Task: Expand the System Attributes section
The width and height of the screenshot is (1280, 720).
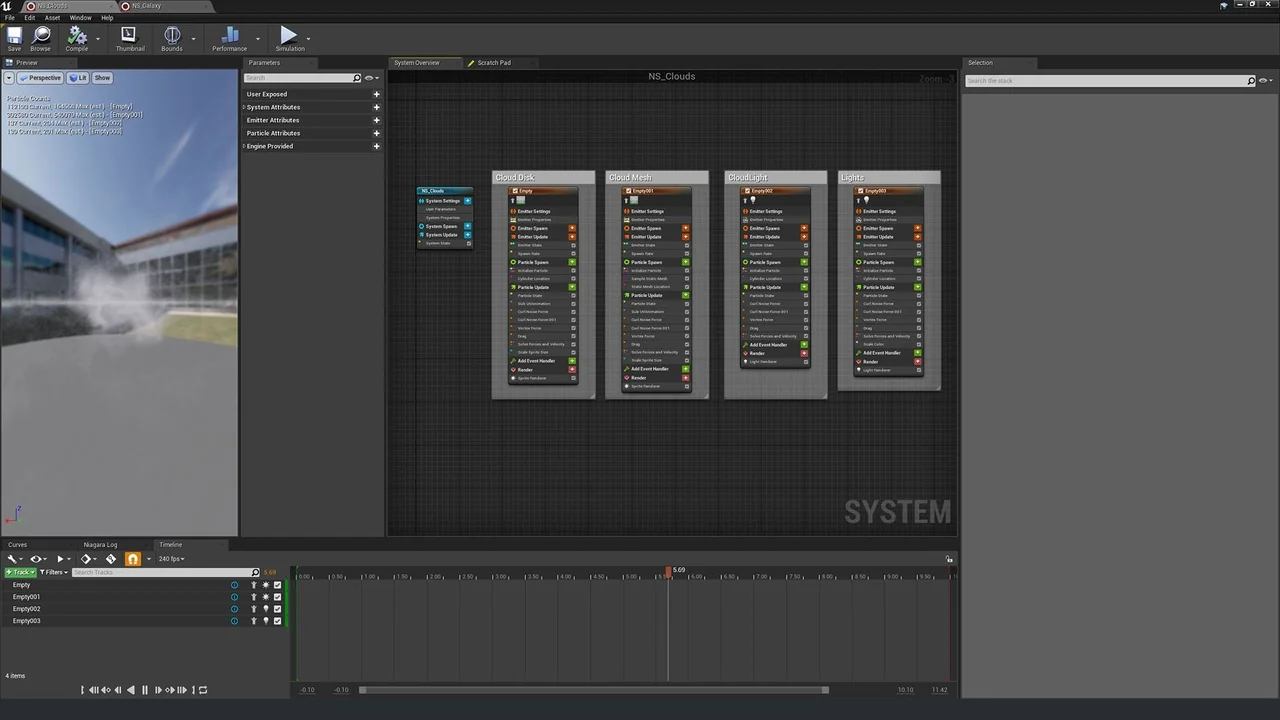Action: pyautogui.click(x=273, y=107)
